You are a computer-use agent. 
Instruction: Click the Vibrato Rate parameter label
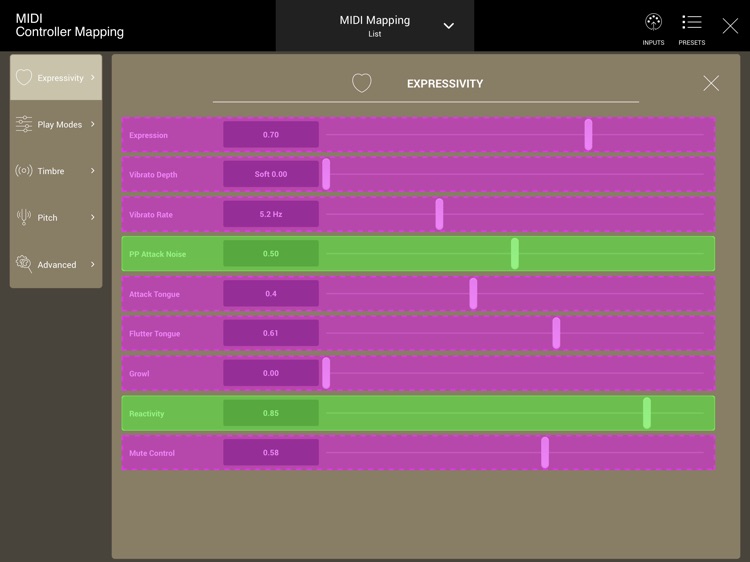point(151,215)
